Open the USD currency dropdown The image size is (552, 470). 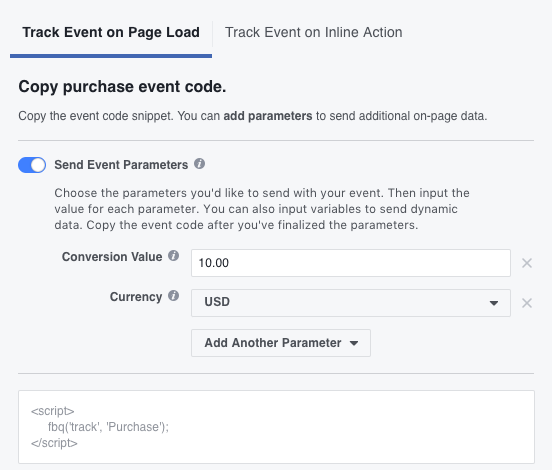coord(351,303)
